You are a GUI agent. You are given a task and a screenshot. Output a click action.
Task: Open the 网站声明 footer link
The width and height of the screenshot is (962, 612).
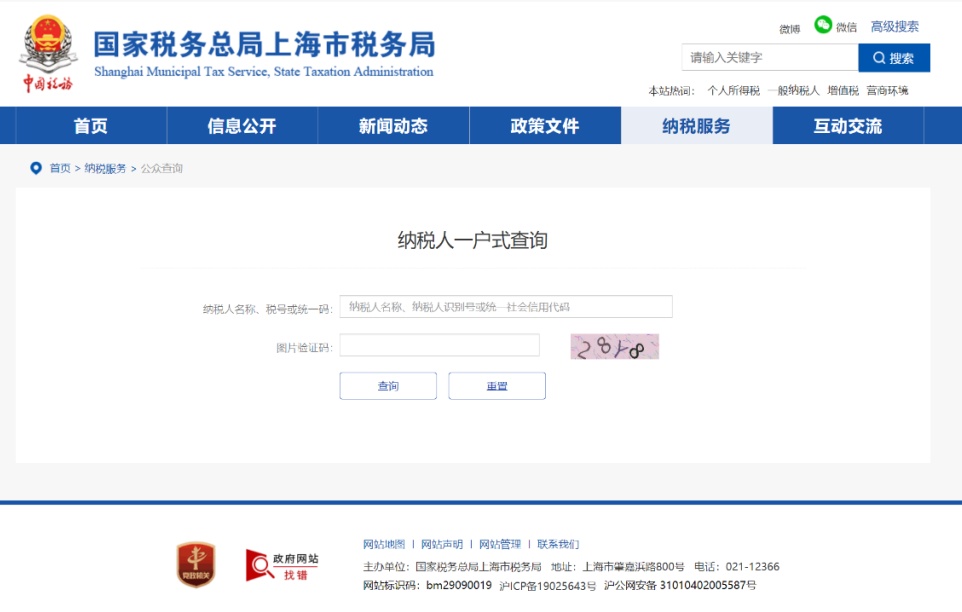tap(442, 544)
